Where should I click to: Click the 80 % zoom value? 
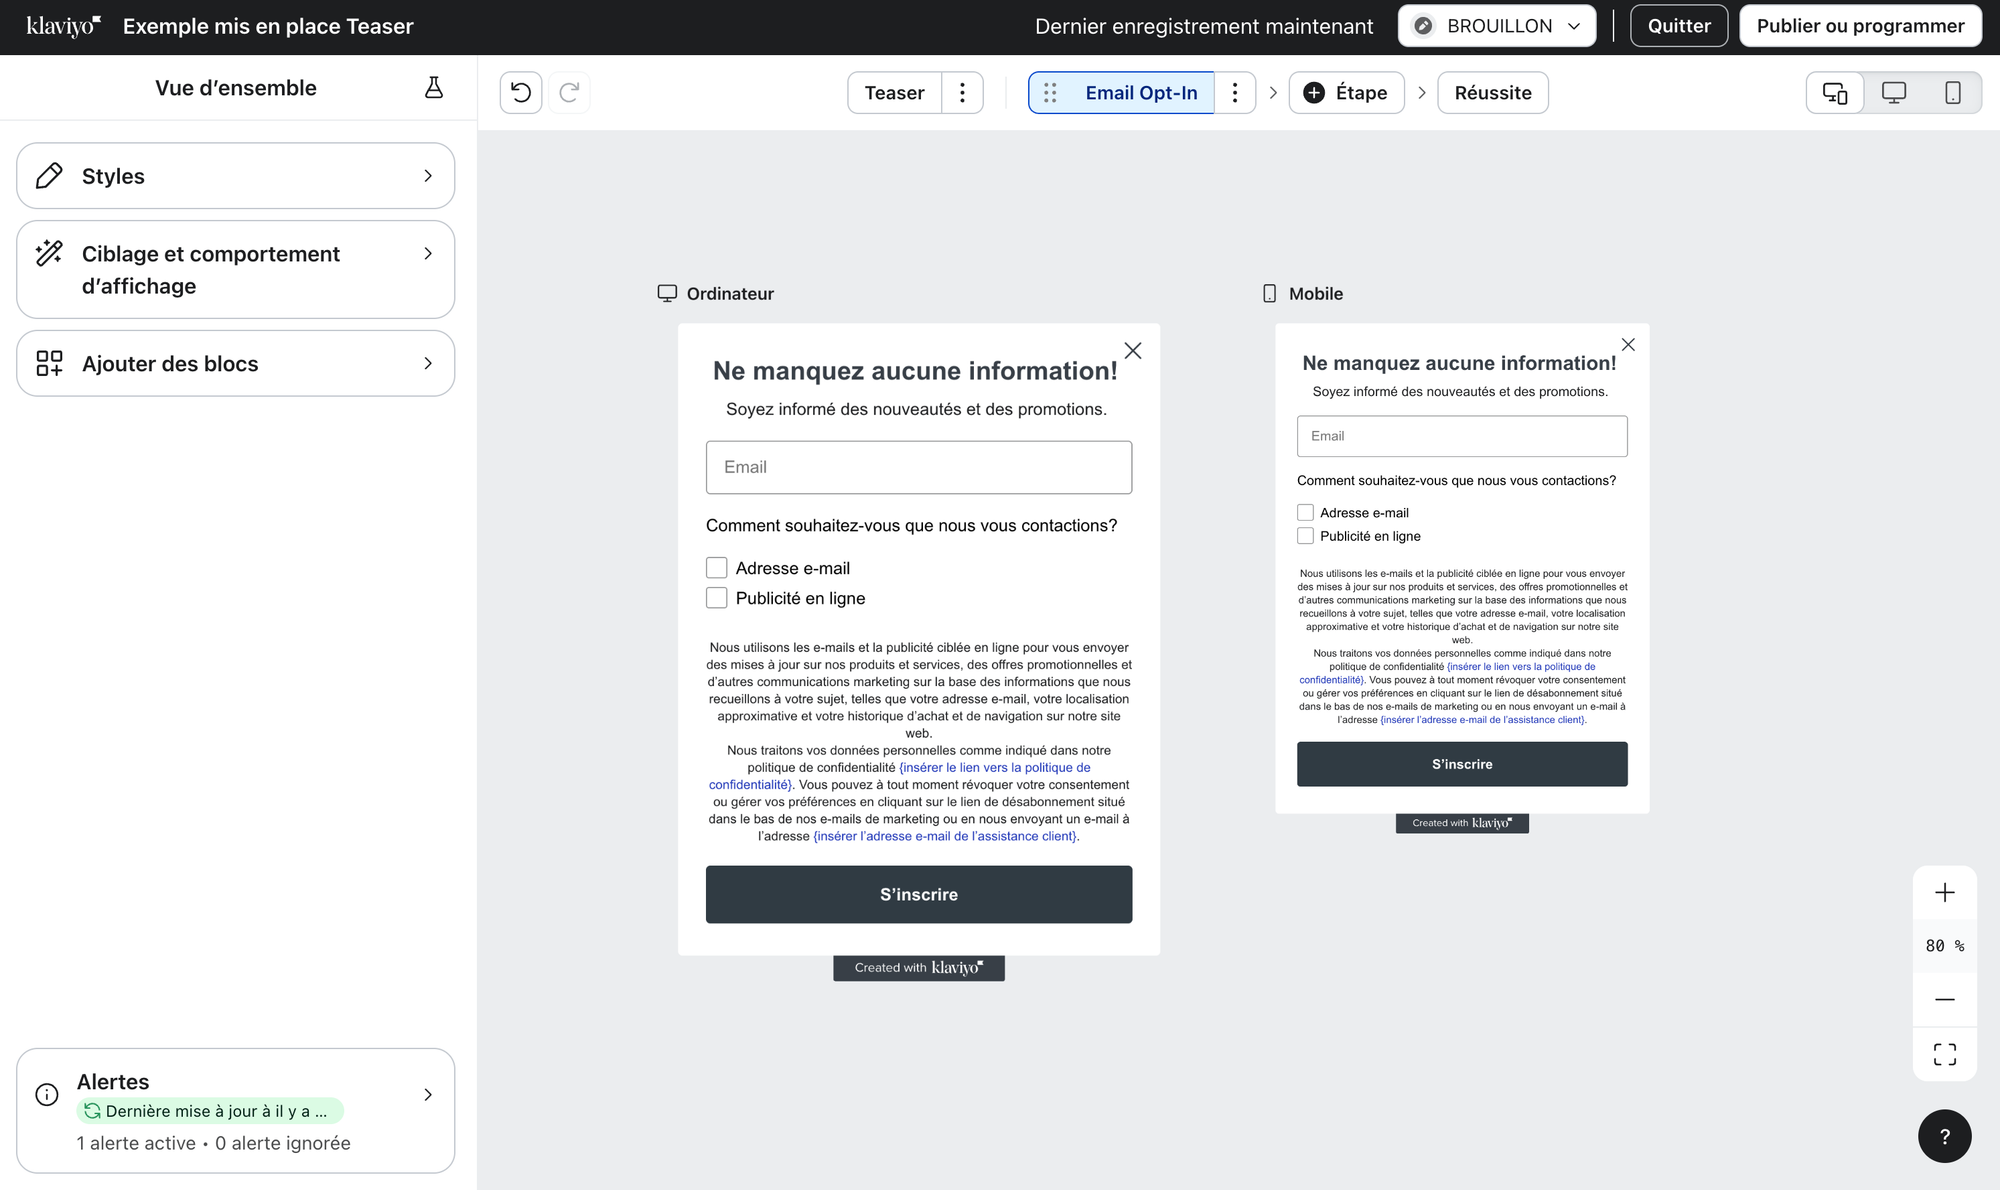pos(1945,946)
